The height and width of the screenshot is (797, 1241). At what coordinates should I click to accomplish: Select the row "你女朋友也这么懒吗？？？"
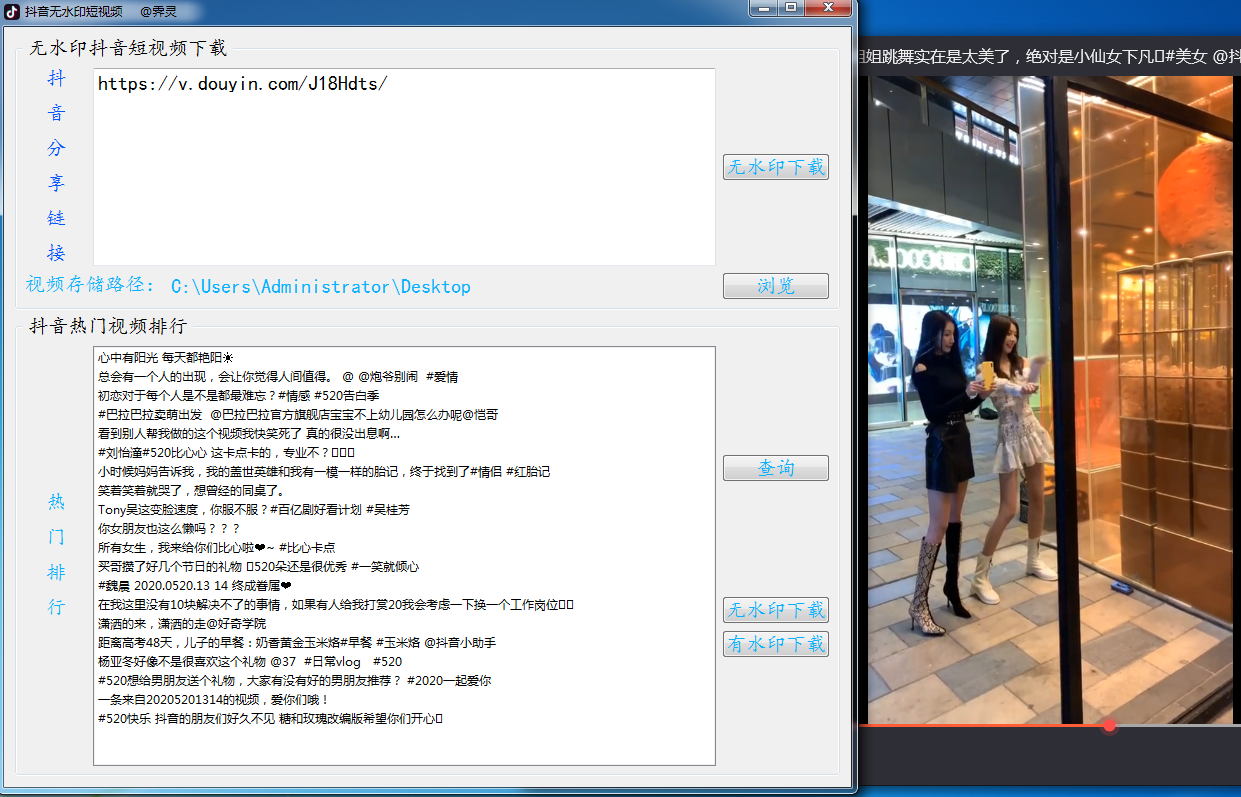pos(404,528)
